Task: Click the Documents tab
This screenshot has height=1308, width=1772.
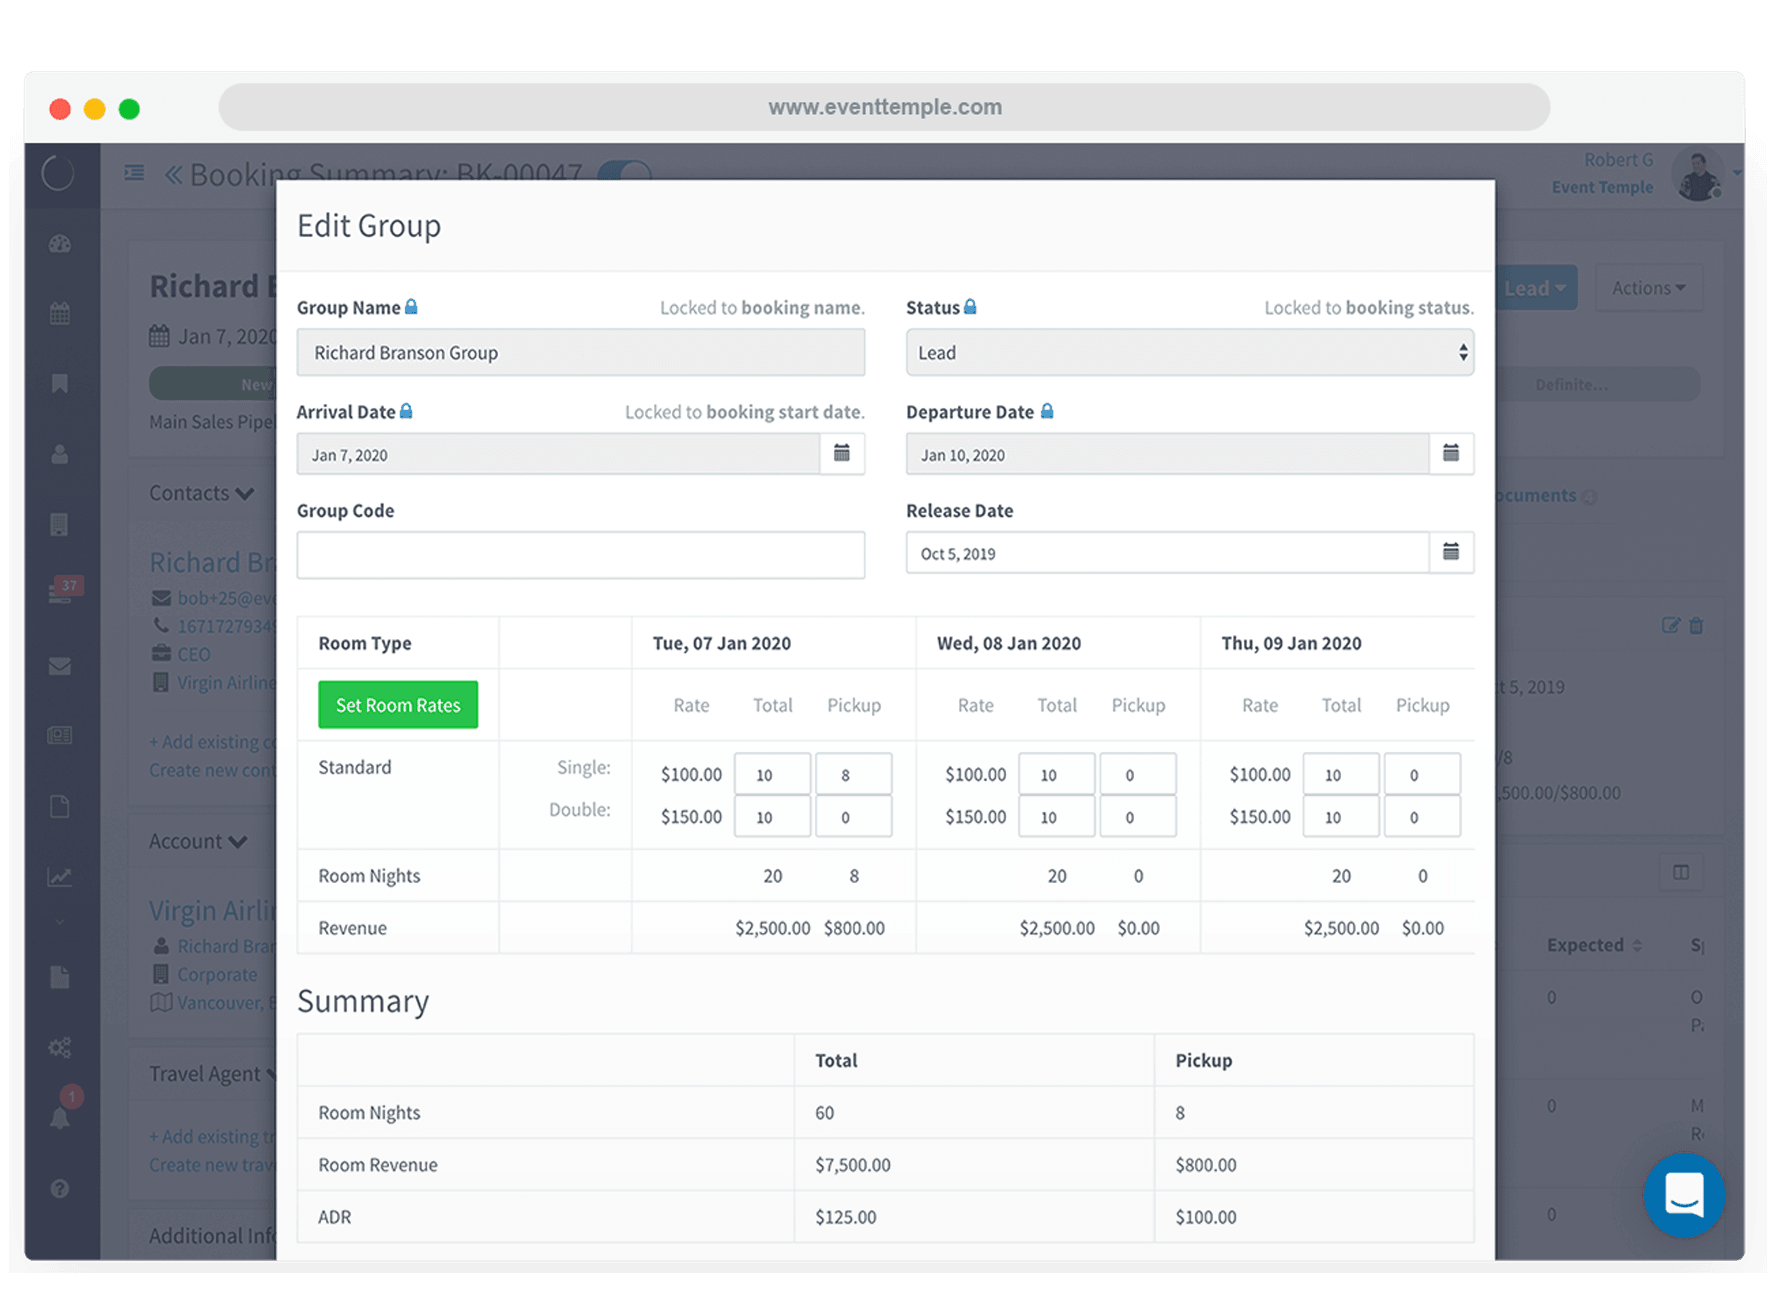Action: [x=1536, y=496]
